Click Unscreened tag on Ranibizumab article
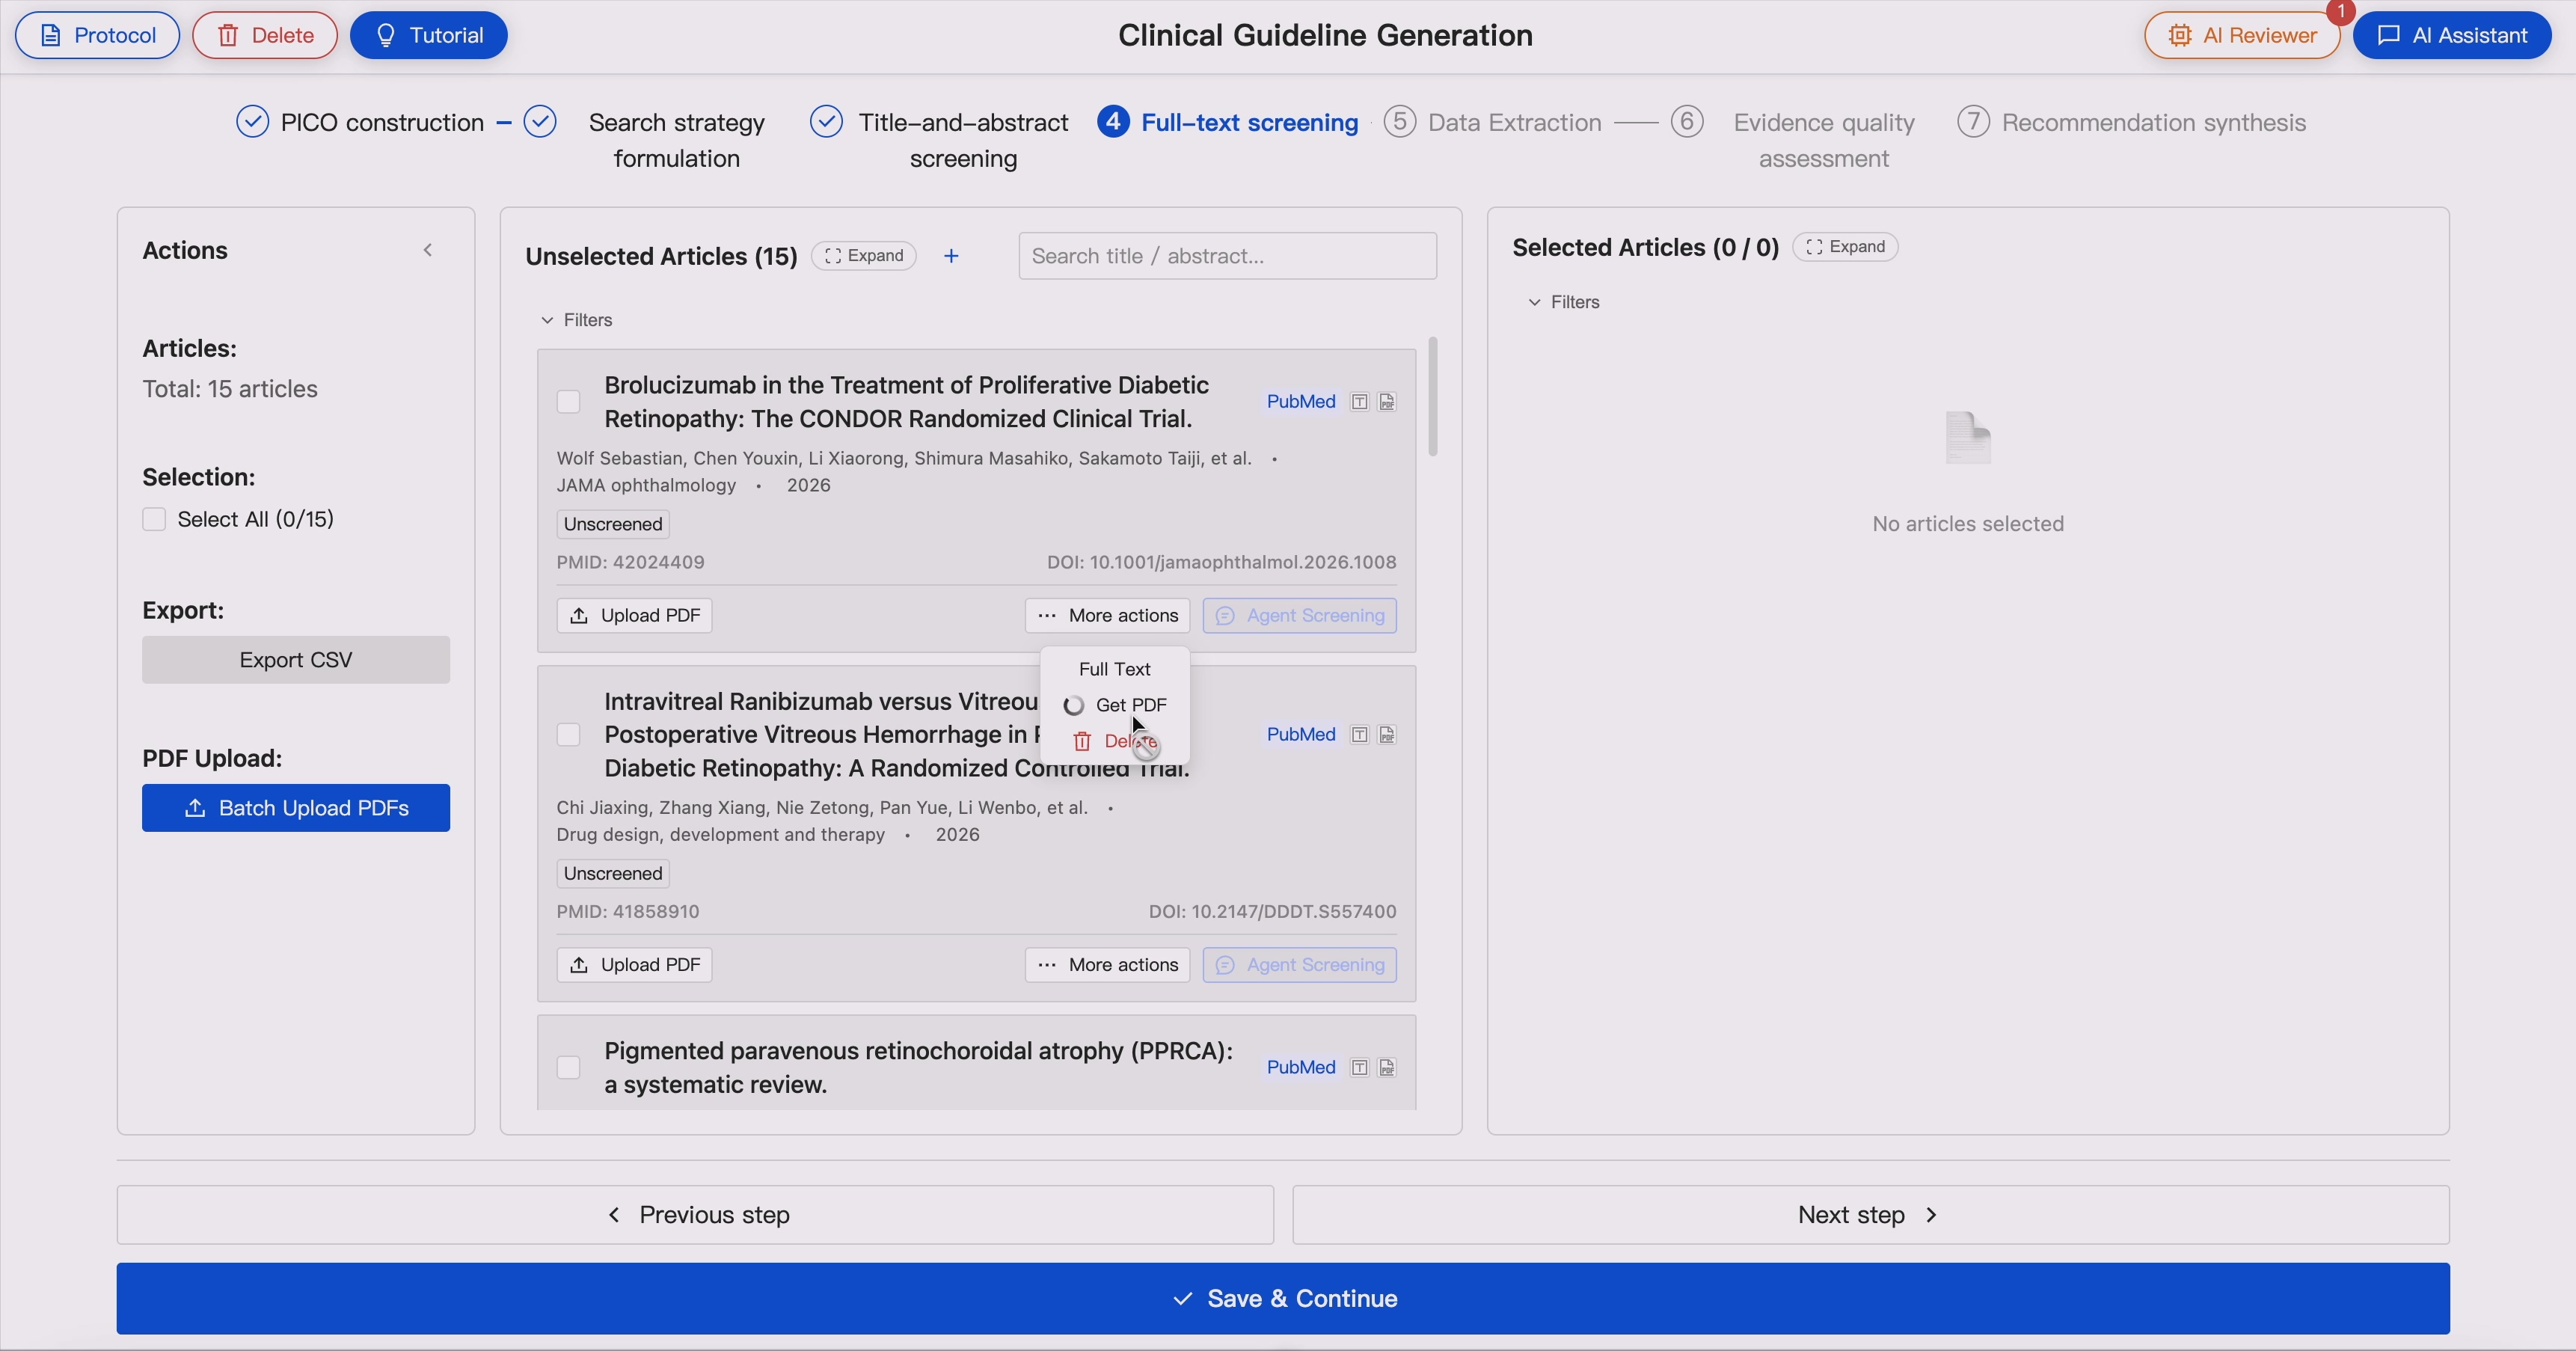 click(613, 874)
